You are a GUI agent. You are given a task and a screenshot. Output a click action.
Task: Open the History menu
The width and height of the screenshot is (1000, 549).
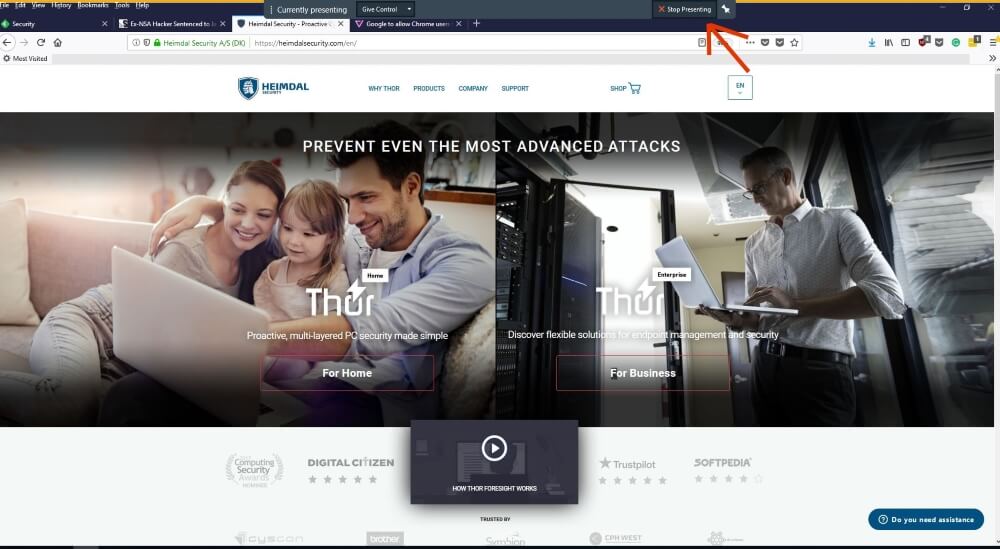[x=61, y=5]
